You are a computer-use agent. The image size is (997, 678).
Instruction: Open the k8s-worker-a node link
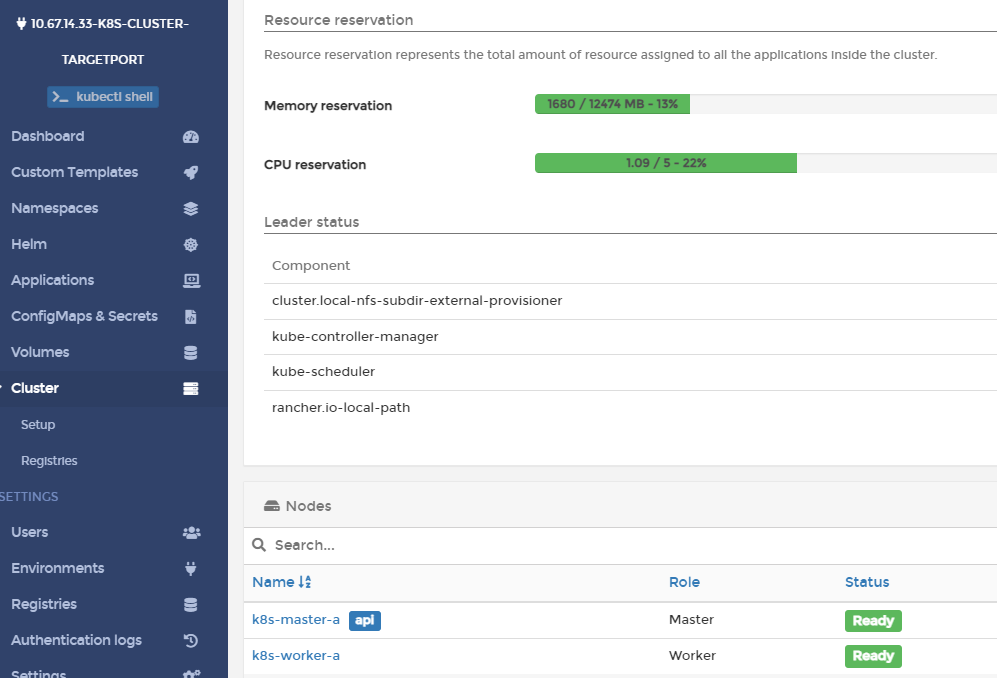click(295, 656)
